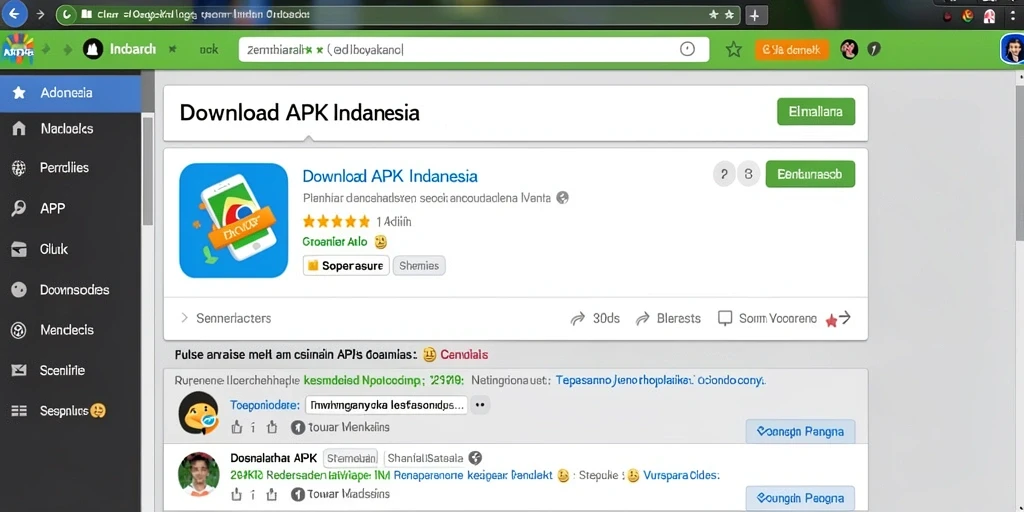Click the globe icon after ShanialiSateala
The width and height of the screenshot is (1024, 512).
[x=475, y=458]
